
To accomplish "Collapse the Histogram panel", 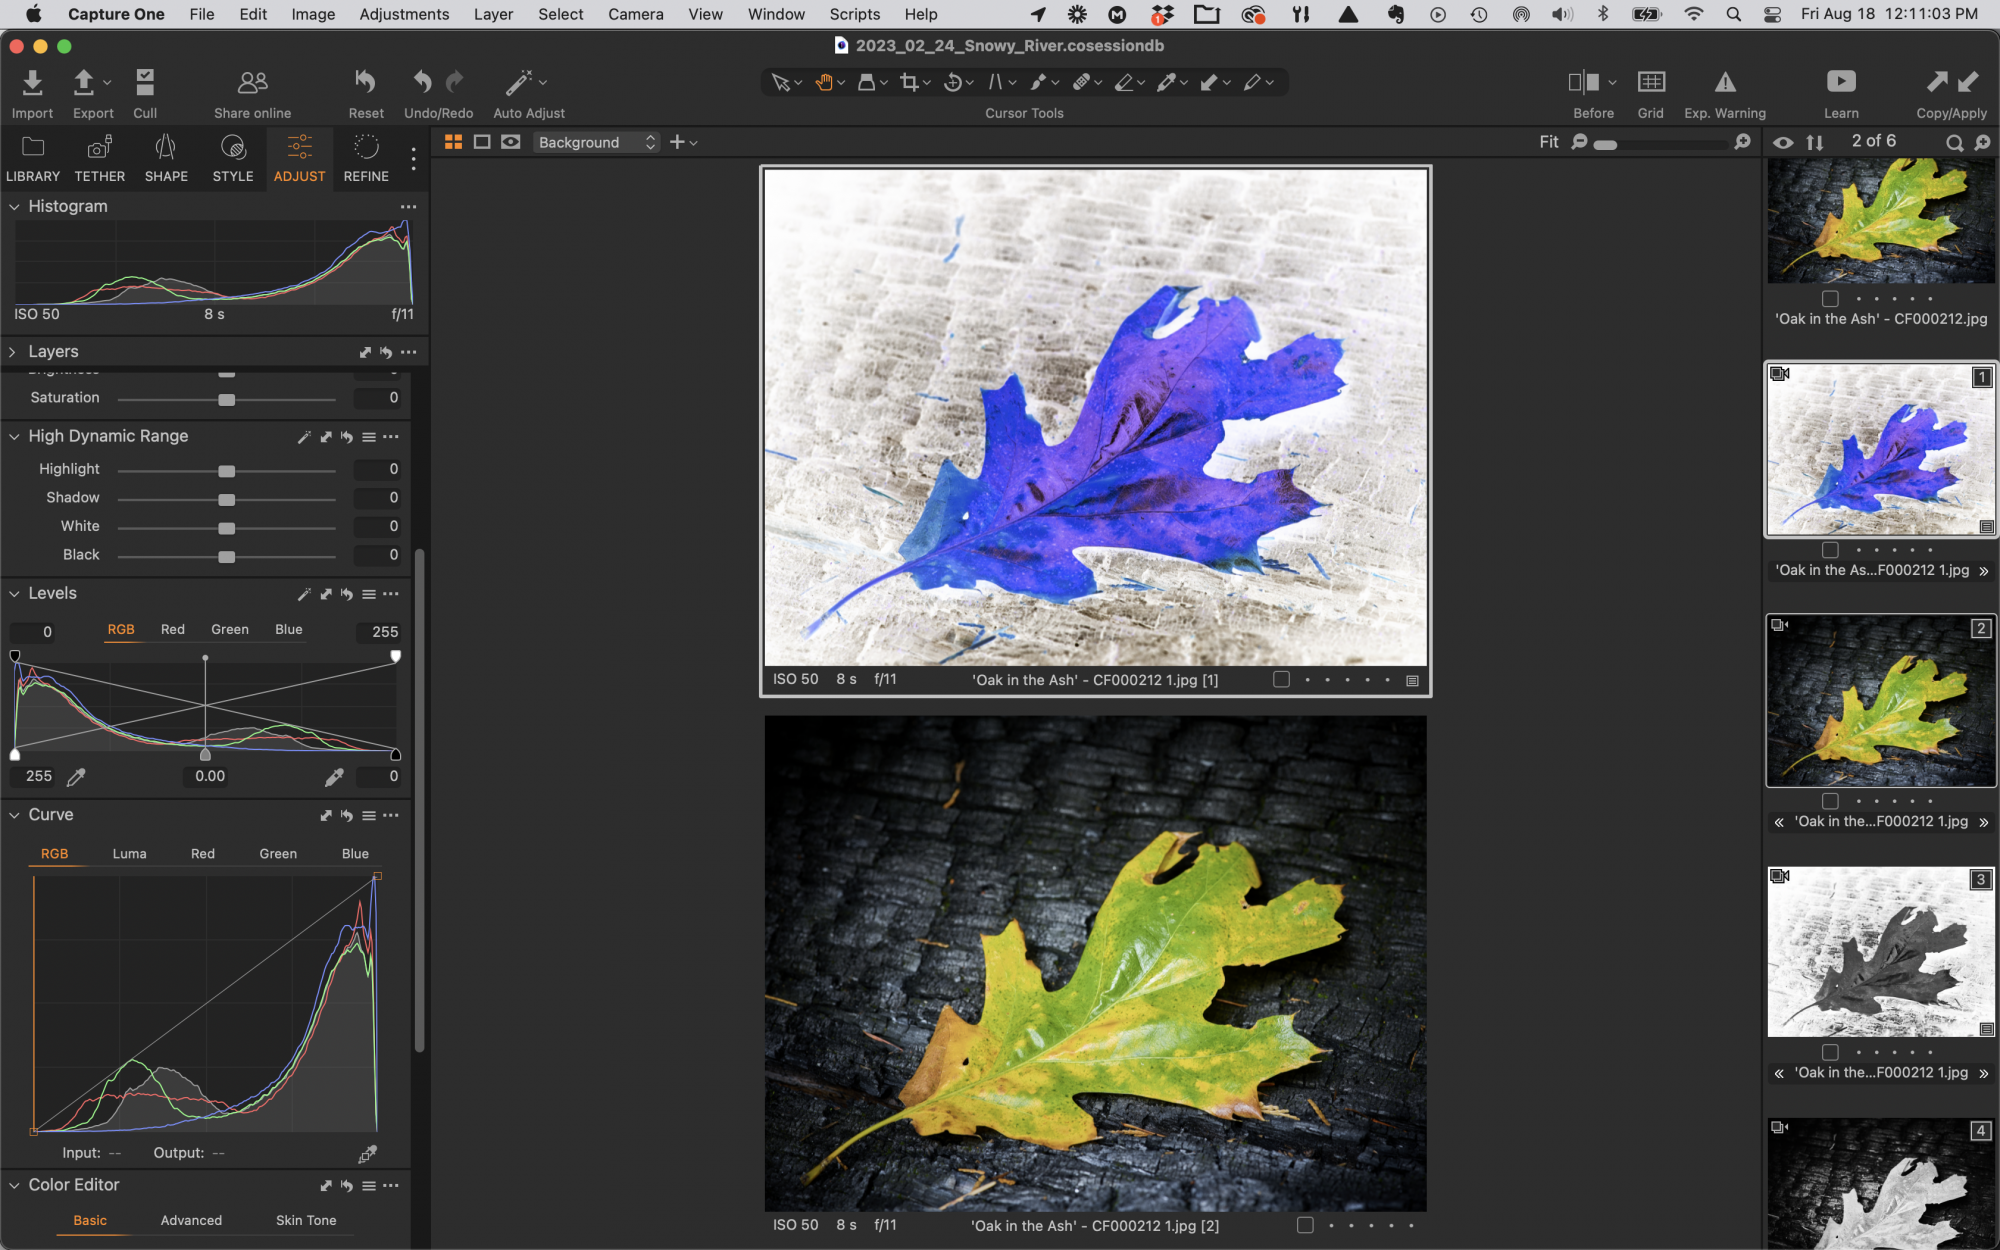I will point(14,207).
